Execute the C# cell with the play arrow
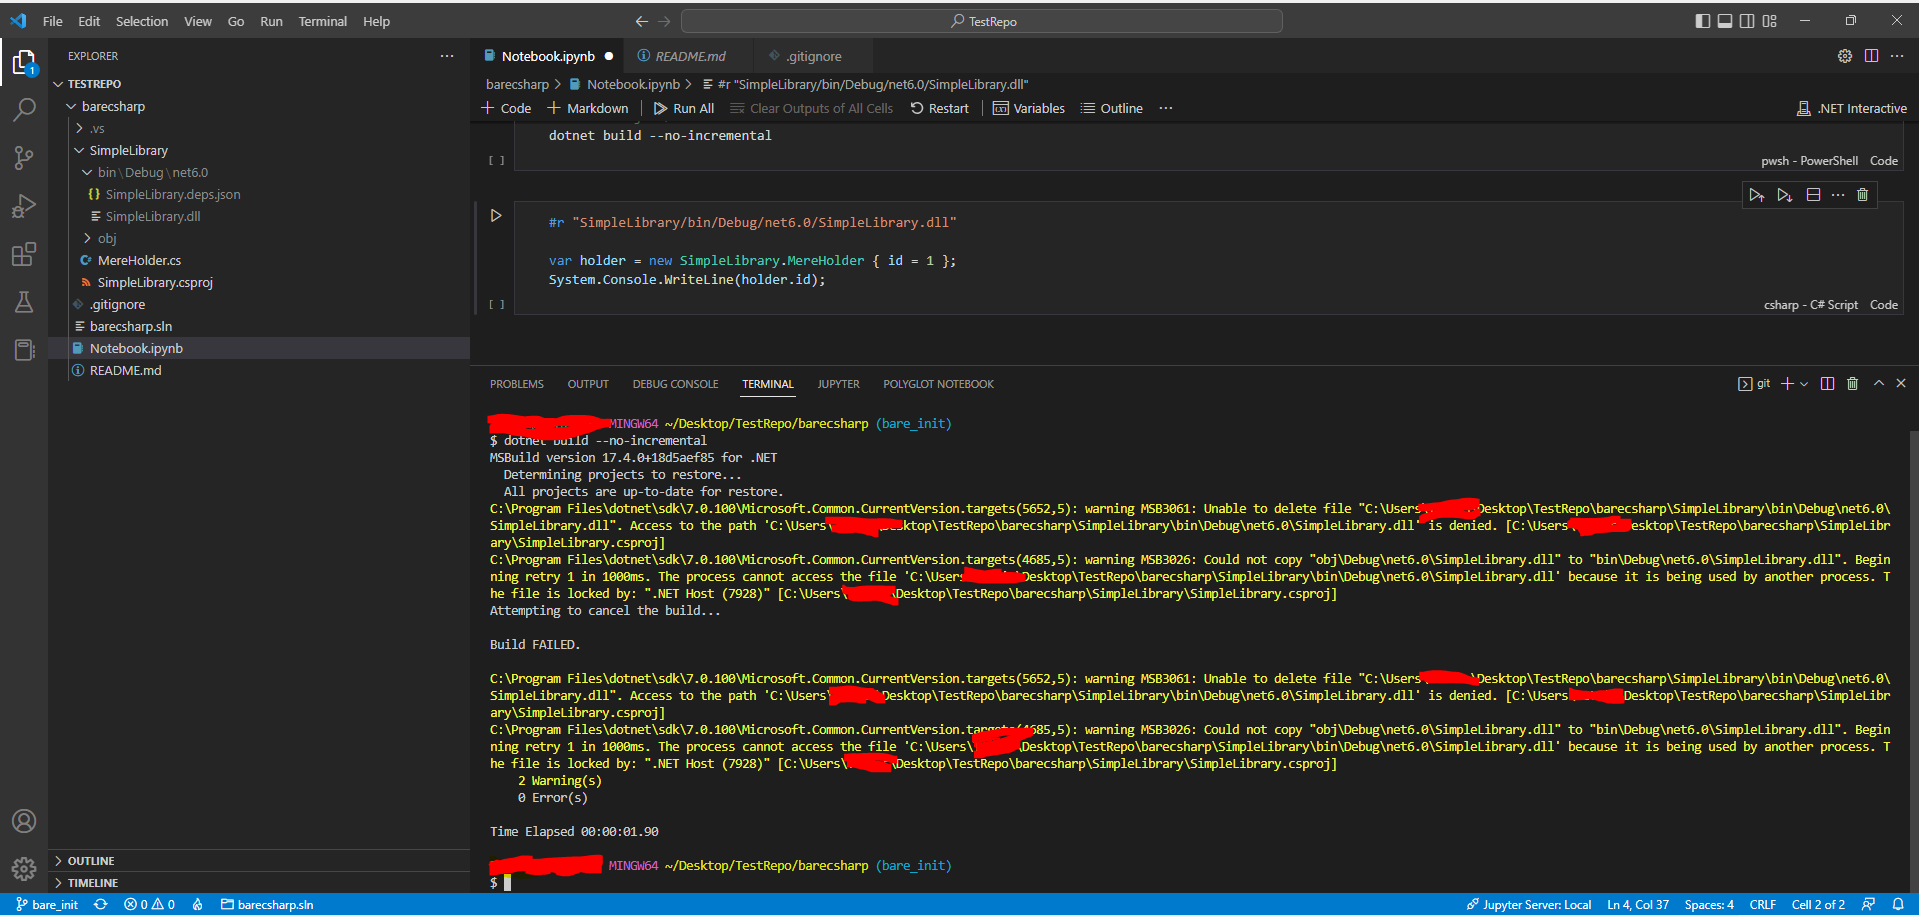 (x=496, y=214)
